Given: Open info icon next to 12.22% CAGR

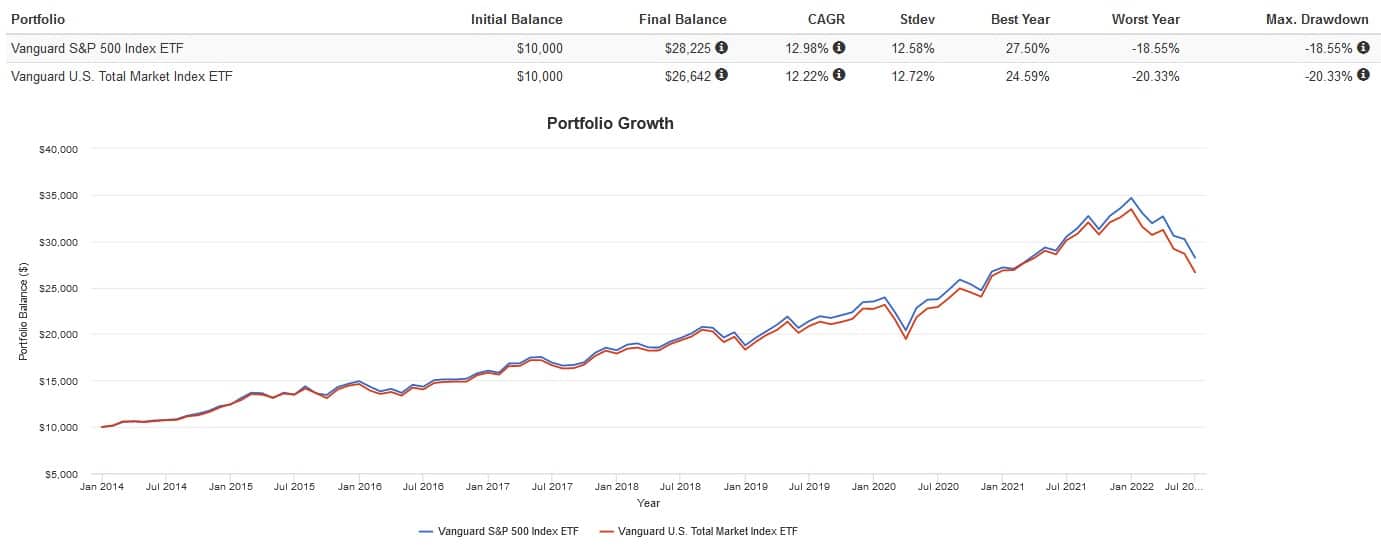Looking at the screenshot, I should tap(839, 75).
